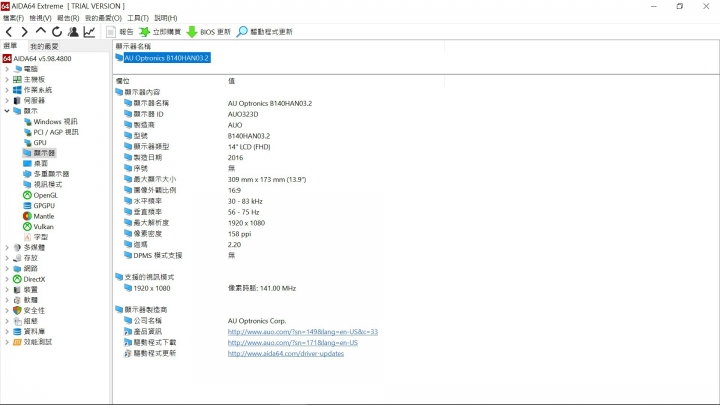
Task: Select the 視訊模式 tree item
Action: (43, 185)
